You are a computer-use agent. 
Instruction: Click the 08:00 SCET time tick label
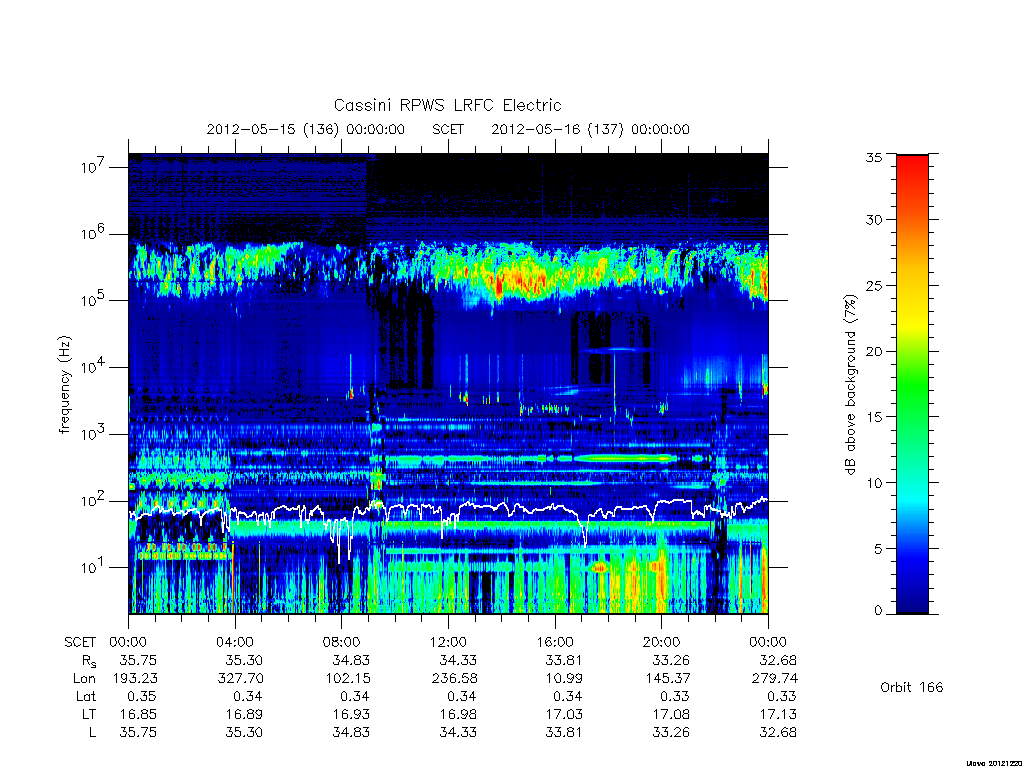(342, 642)
